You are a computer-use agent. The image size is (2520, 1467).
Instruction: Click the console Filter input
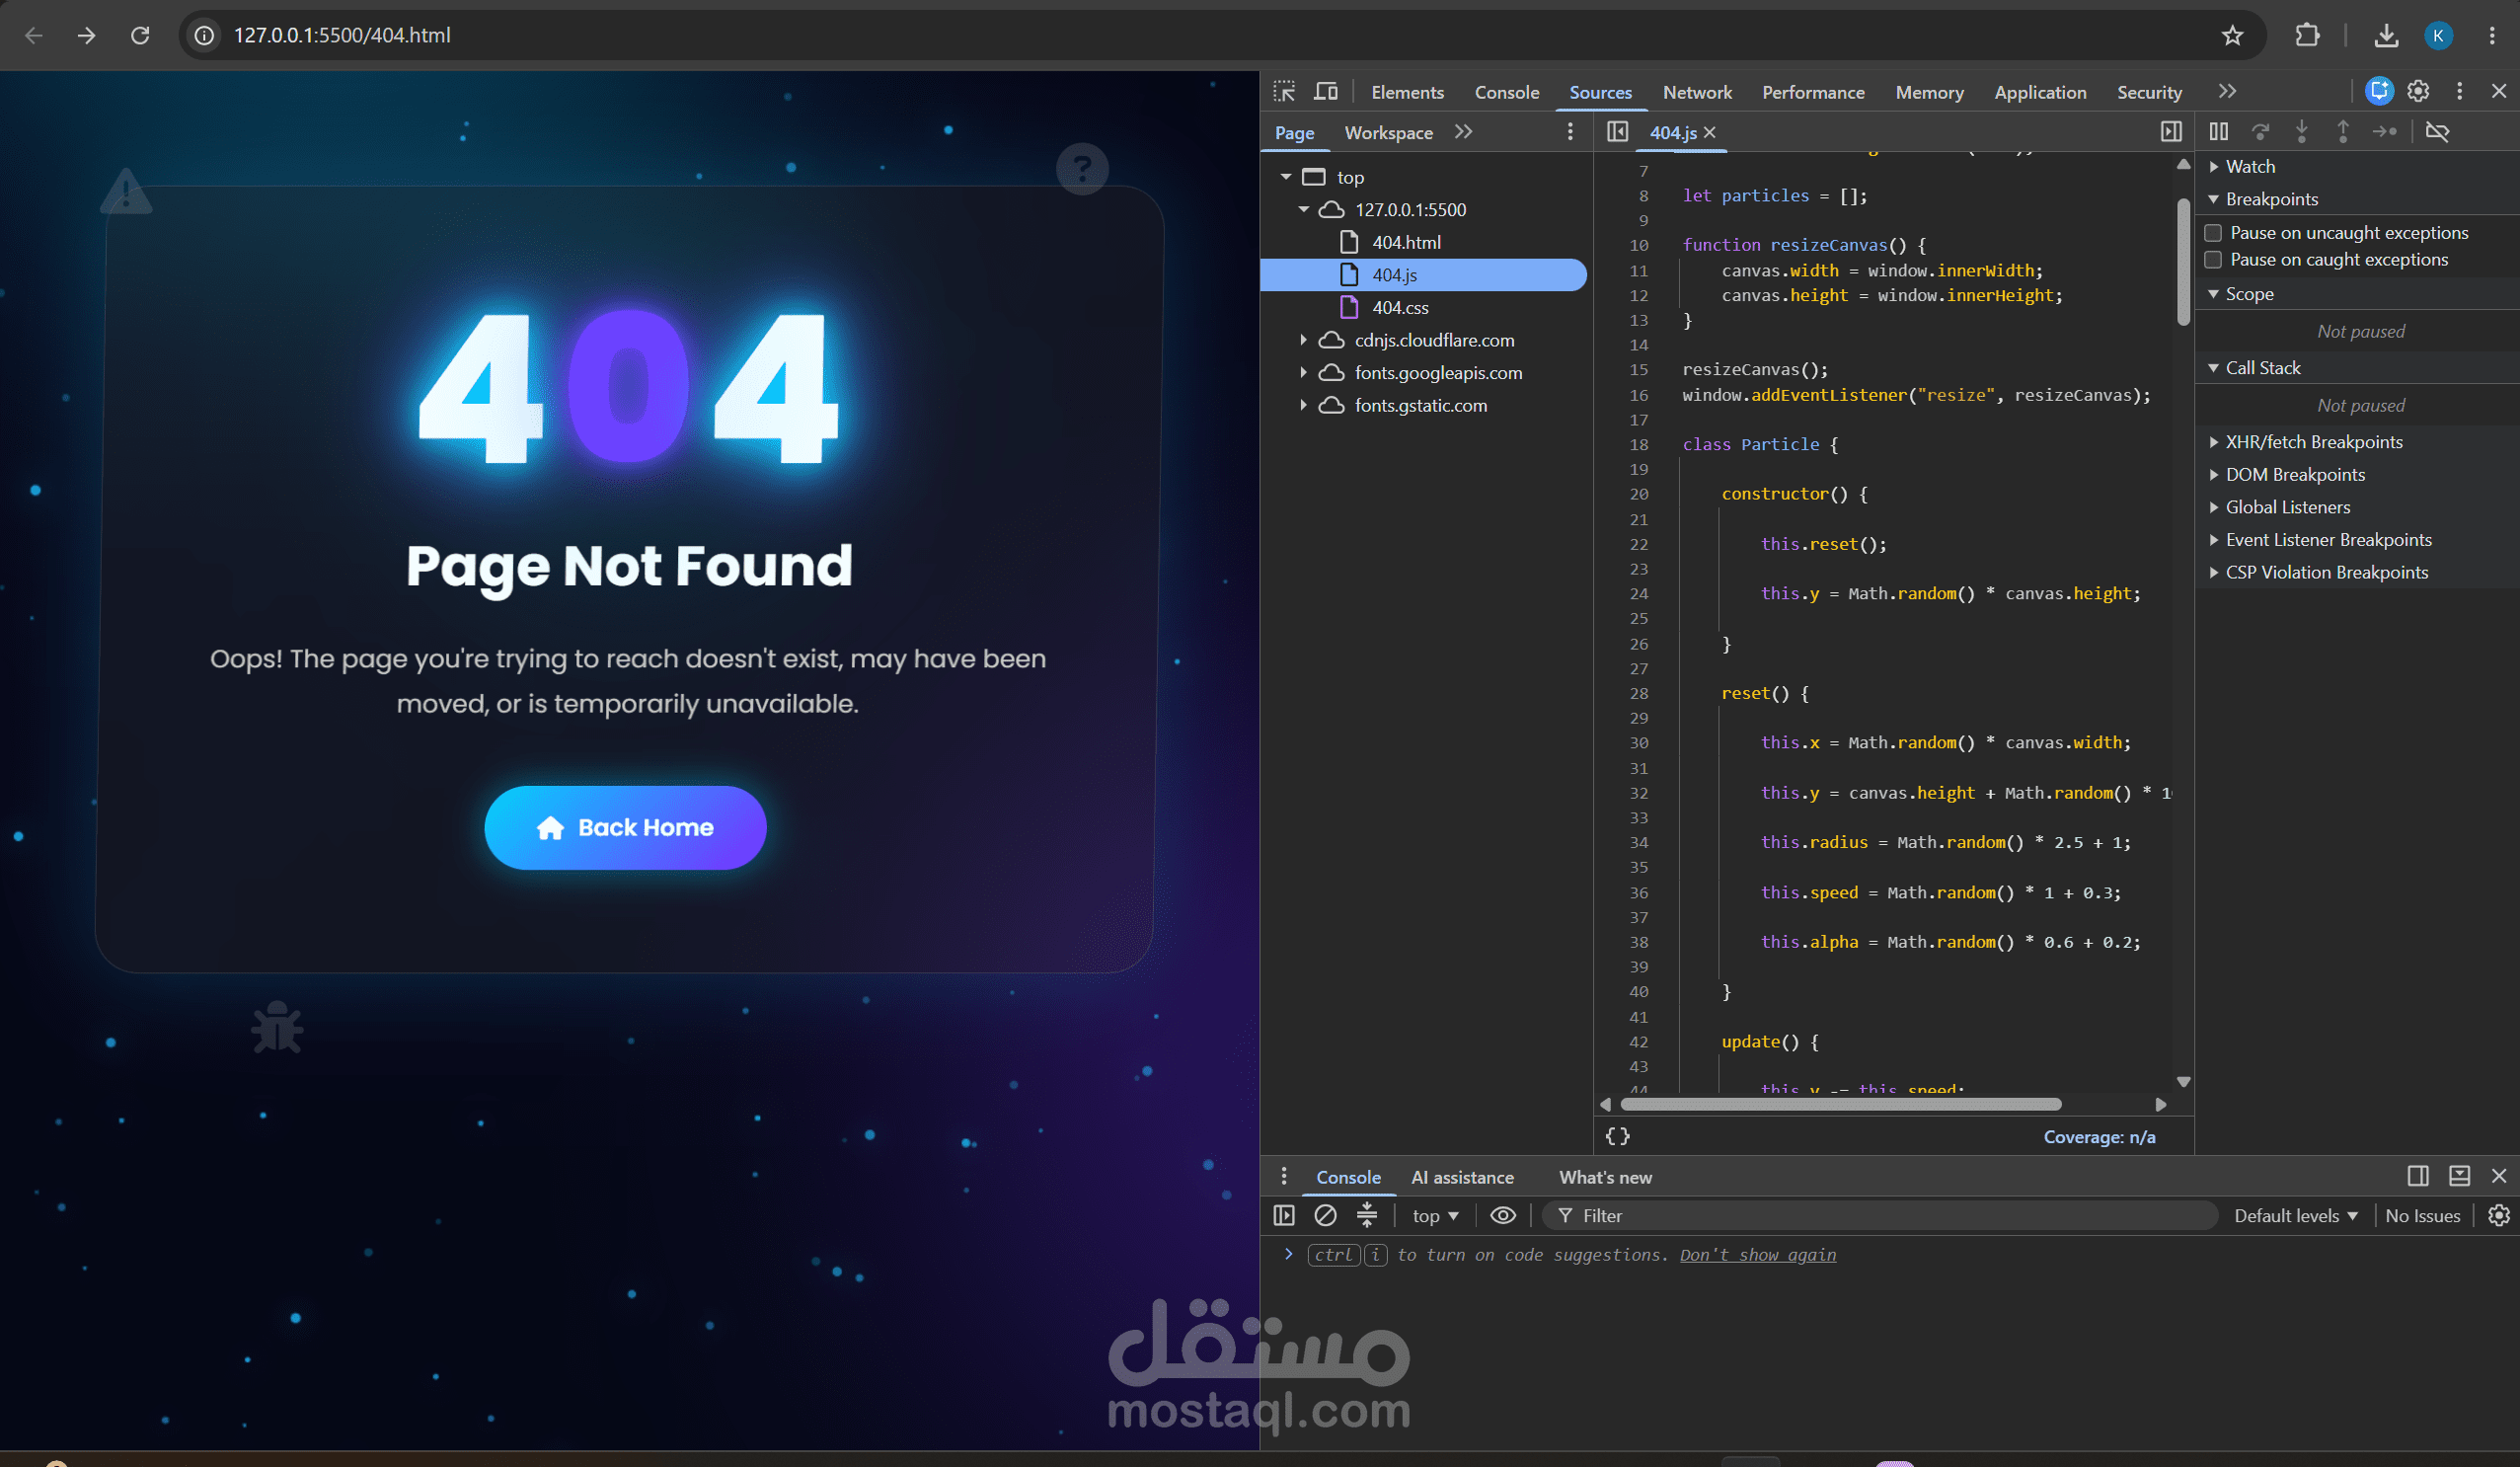pyautogui.click(x=1880, y=1216)
